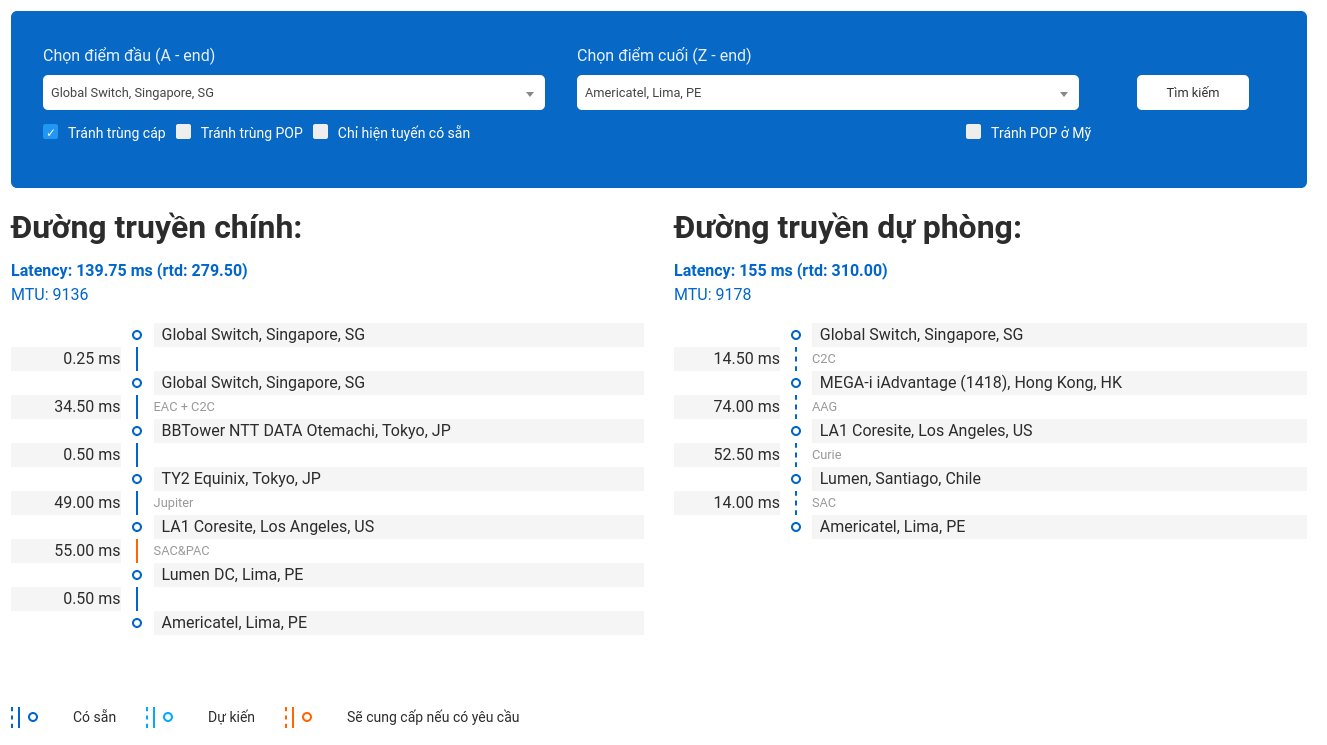Click the Z-end dropdown arrow
This screenshot has height=745, width=1327.
(x=1064, y=94)
